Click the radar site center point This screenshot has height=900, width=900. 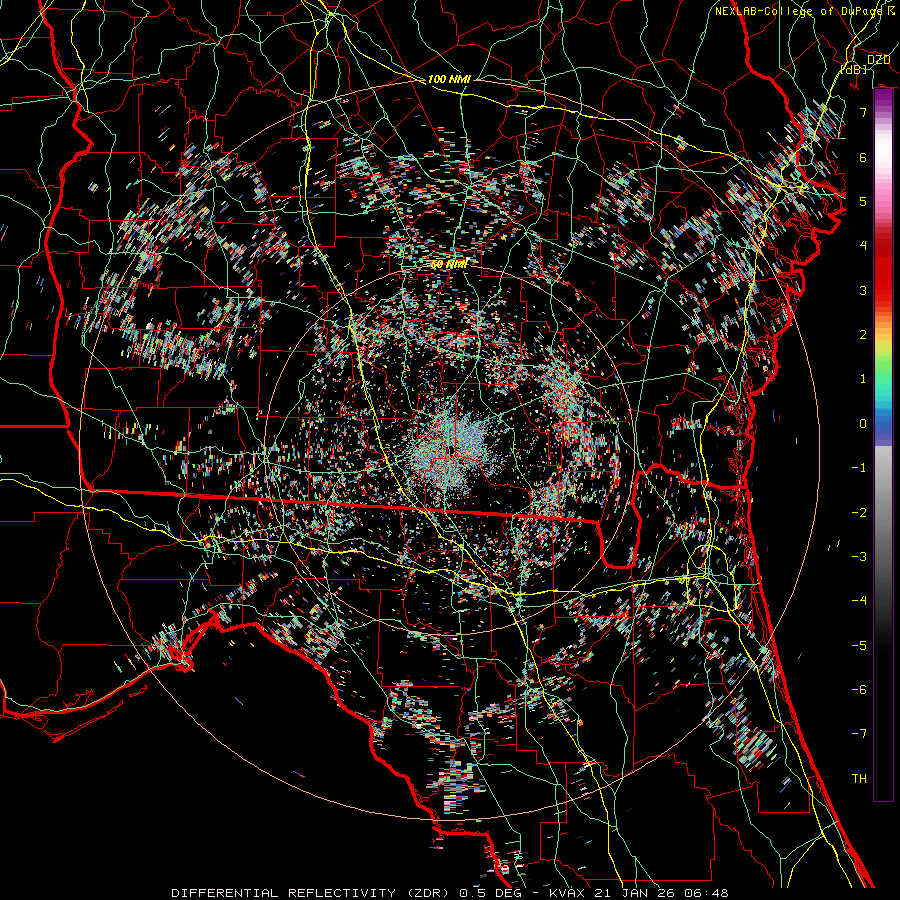[450, 449]
